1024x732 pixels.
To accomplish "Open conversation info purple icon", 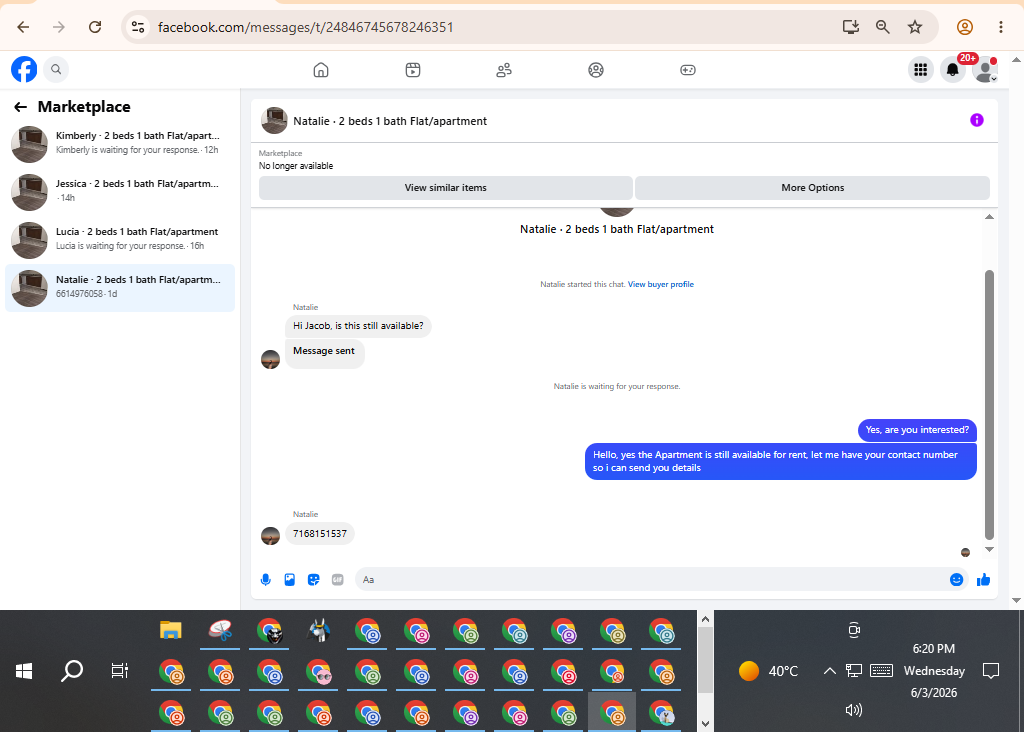I will coord(976,120).
